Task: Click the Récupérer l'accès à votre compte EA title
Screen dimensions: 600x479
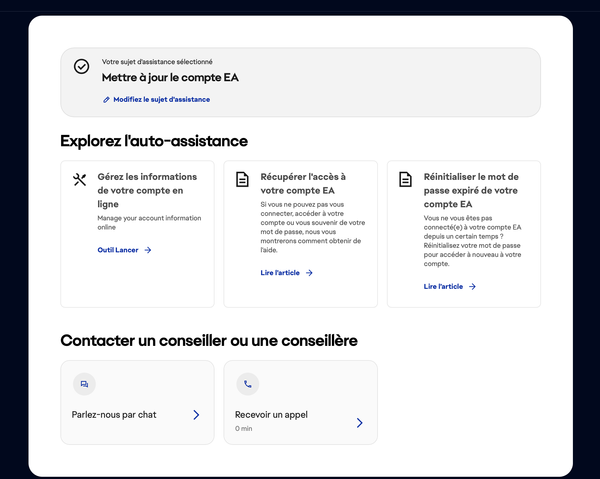Action: click(x=303, y=183)
